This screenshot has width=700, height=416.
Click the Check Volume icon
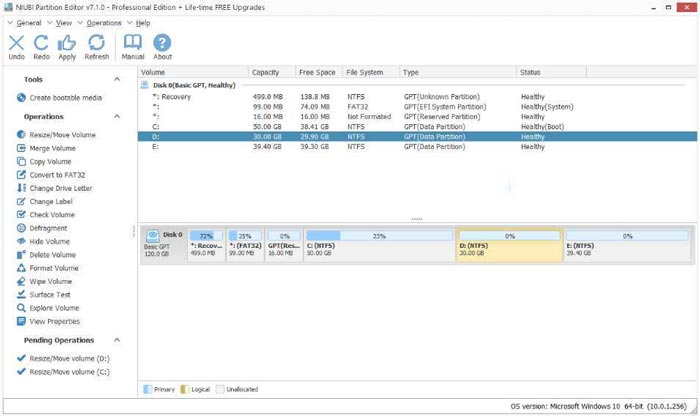[x=21, y=215]
